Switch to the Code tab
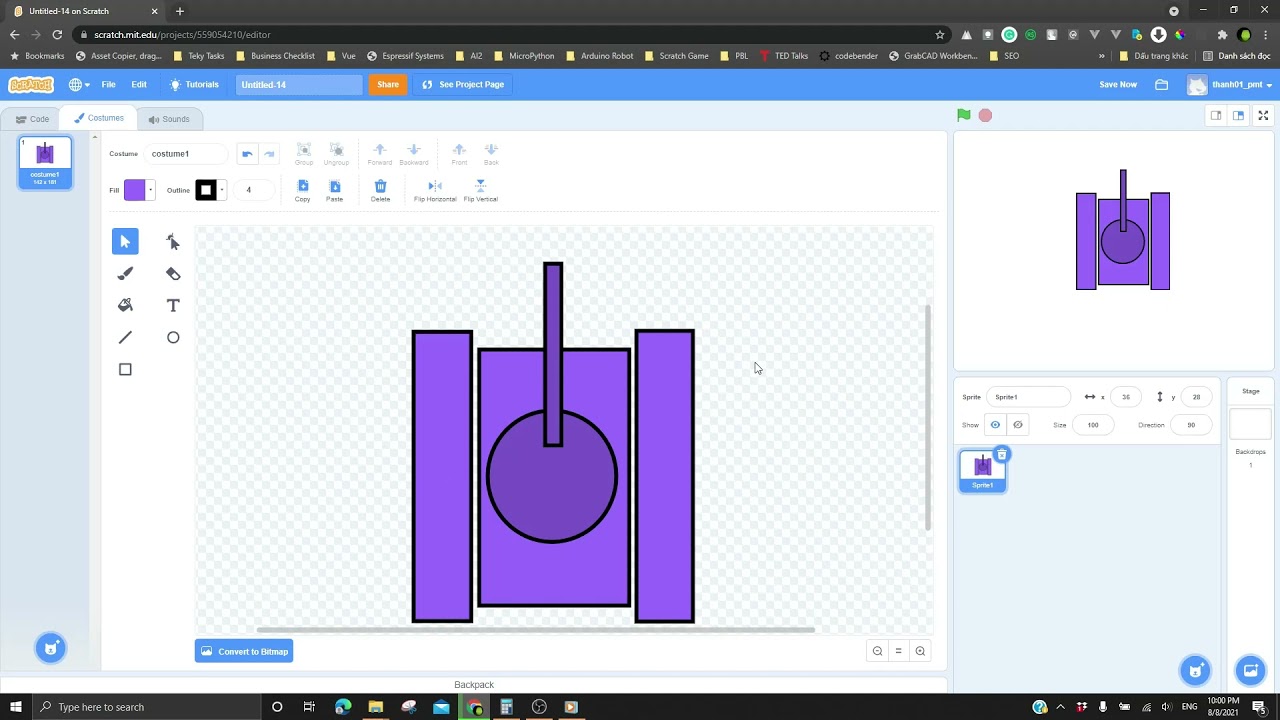Screen dimensions: 1280x720 pyautogui.click(x=32, y=119)
